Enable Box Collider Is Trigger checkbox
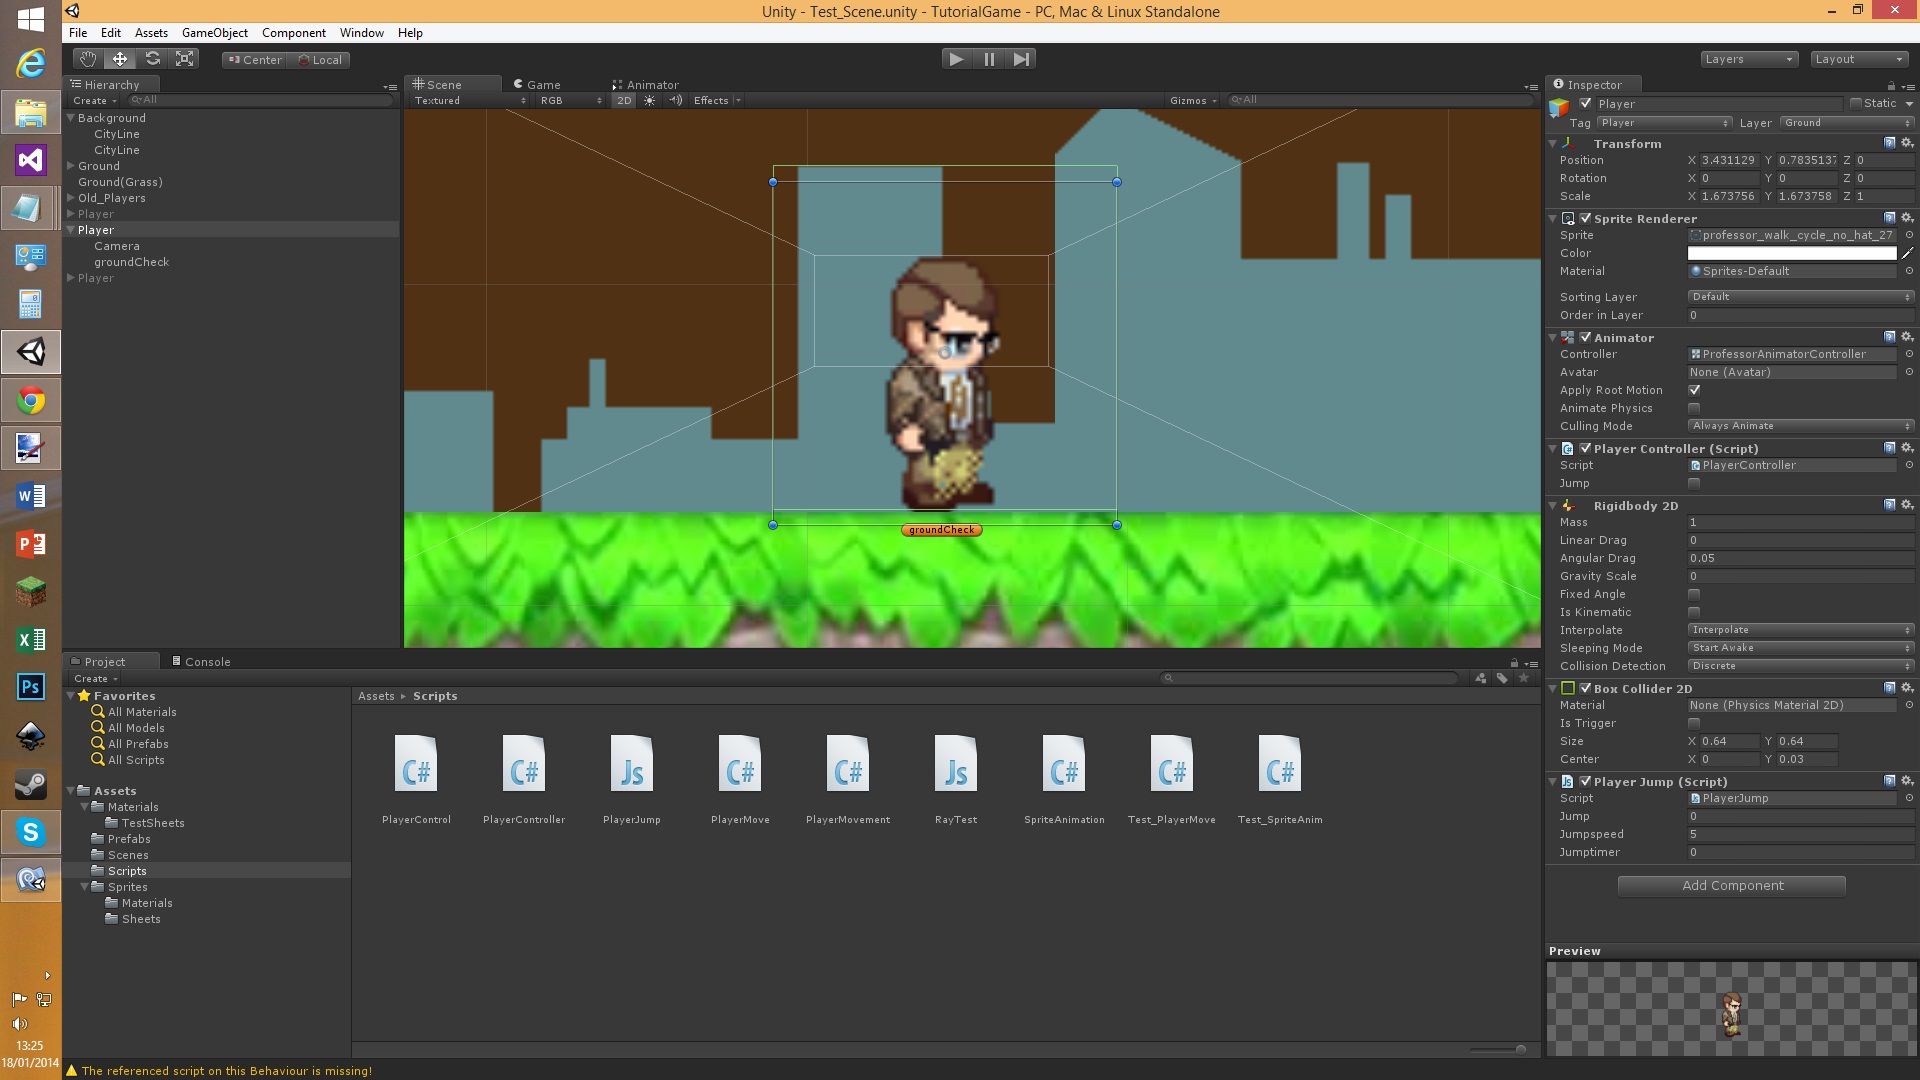Screen dimensions: 1920x1080 1694,723
